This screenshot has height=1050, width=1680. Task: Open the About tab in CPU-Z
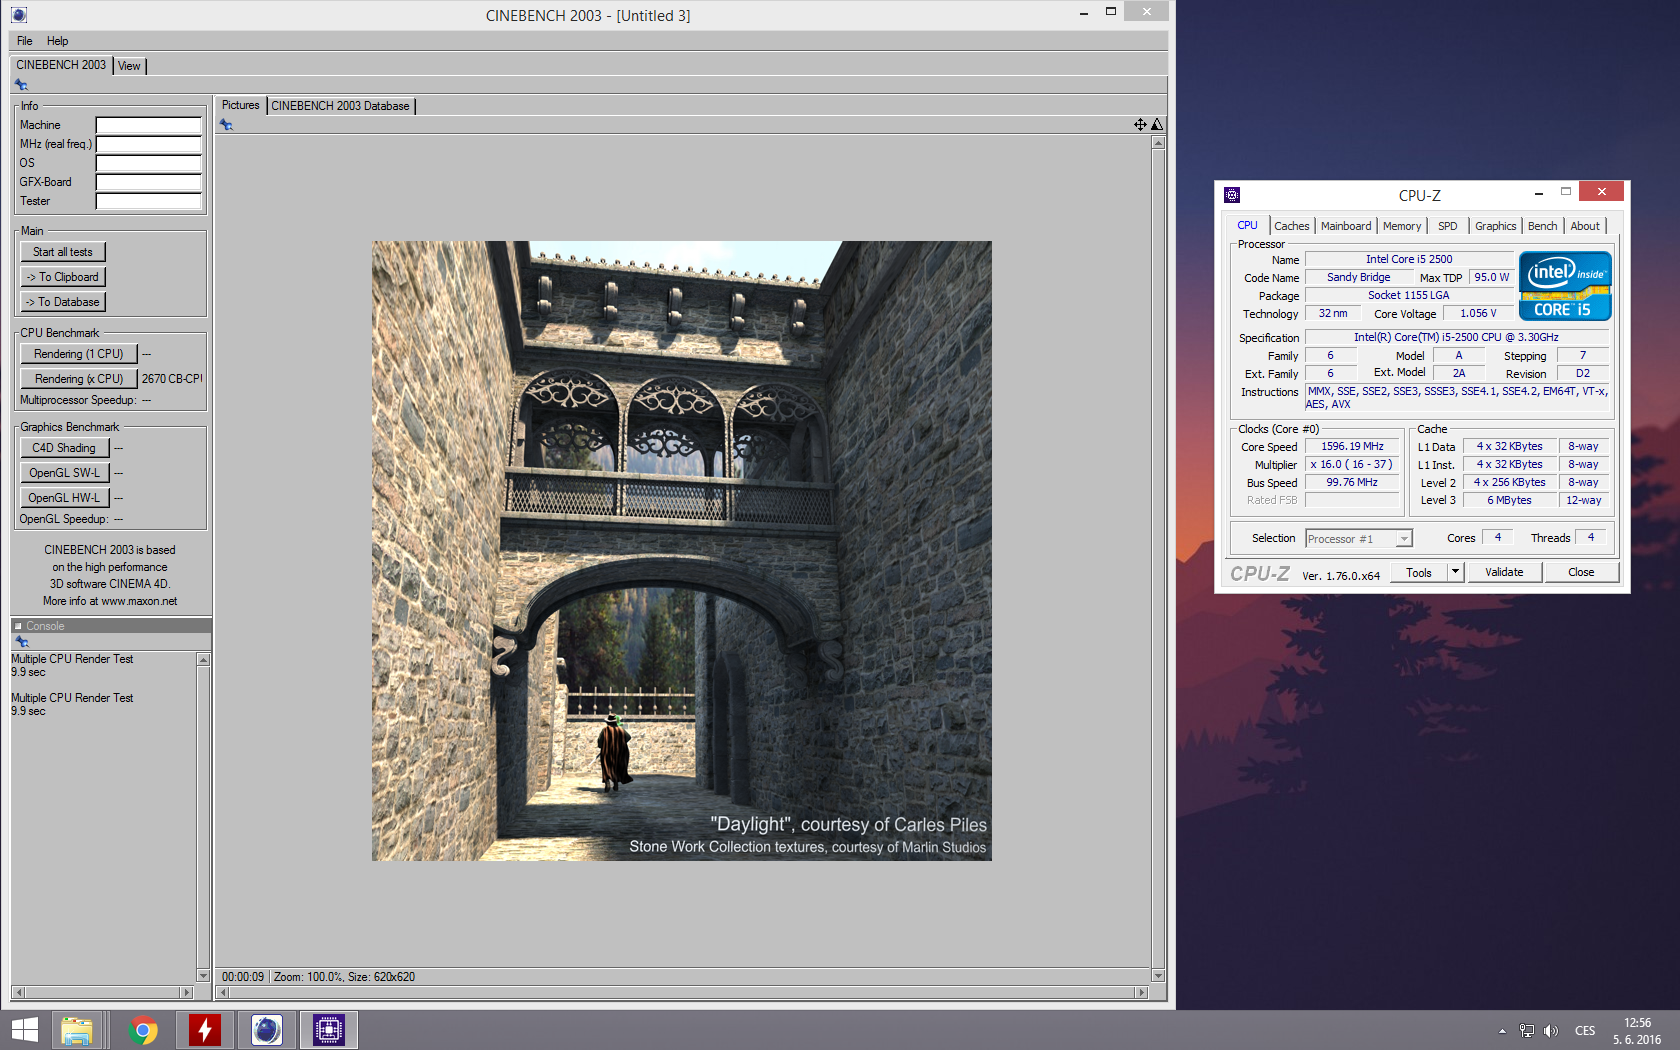point(1585,226)
